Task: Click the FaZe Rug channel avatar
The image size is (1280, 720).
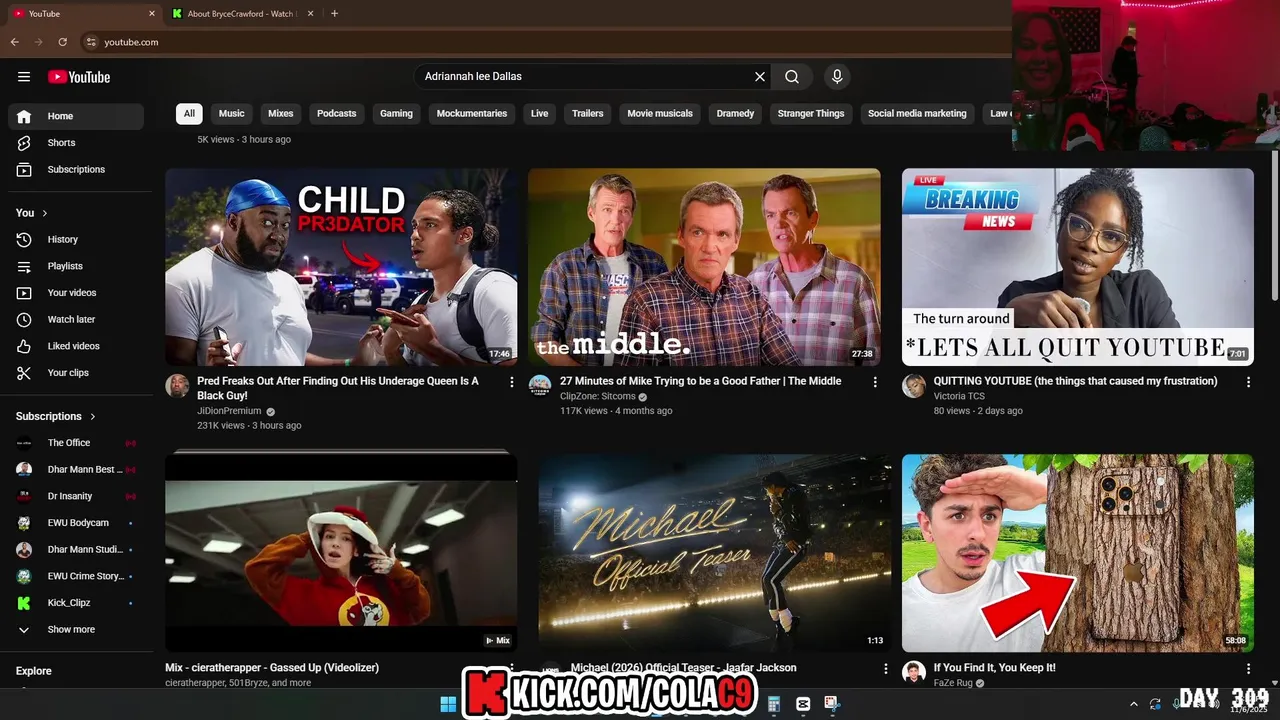Action: click(x=914, y=672)
